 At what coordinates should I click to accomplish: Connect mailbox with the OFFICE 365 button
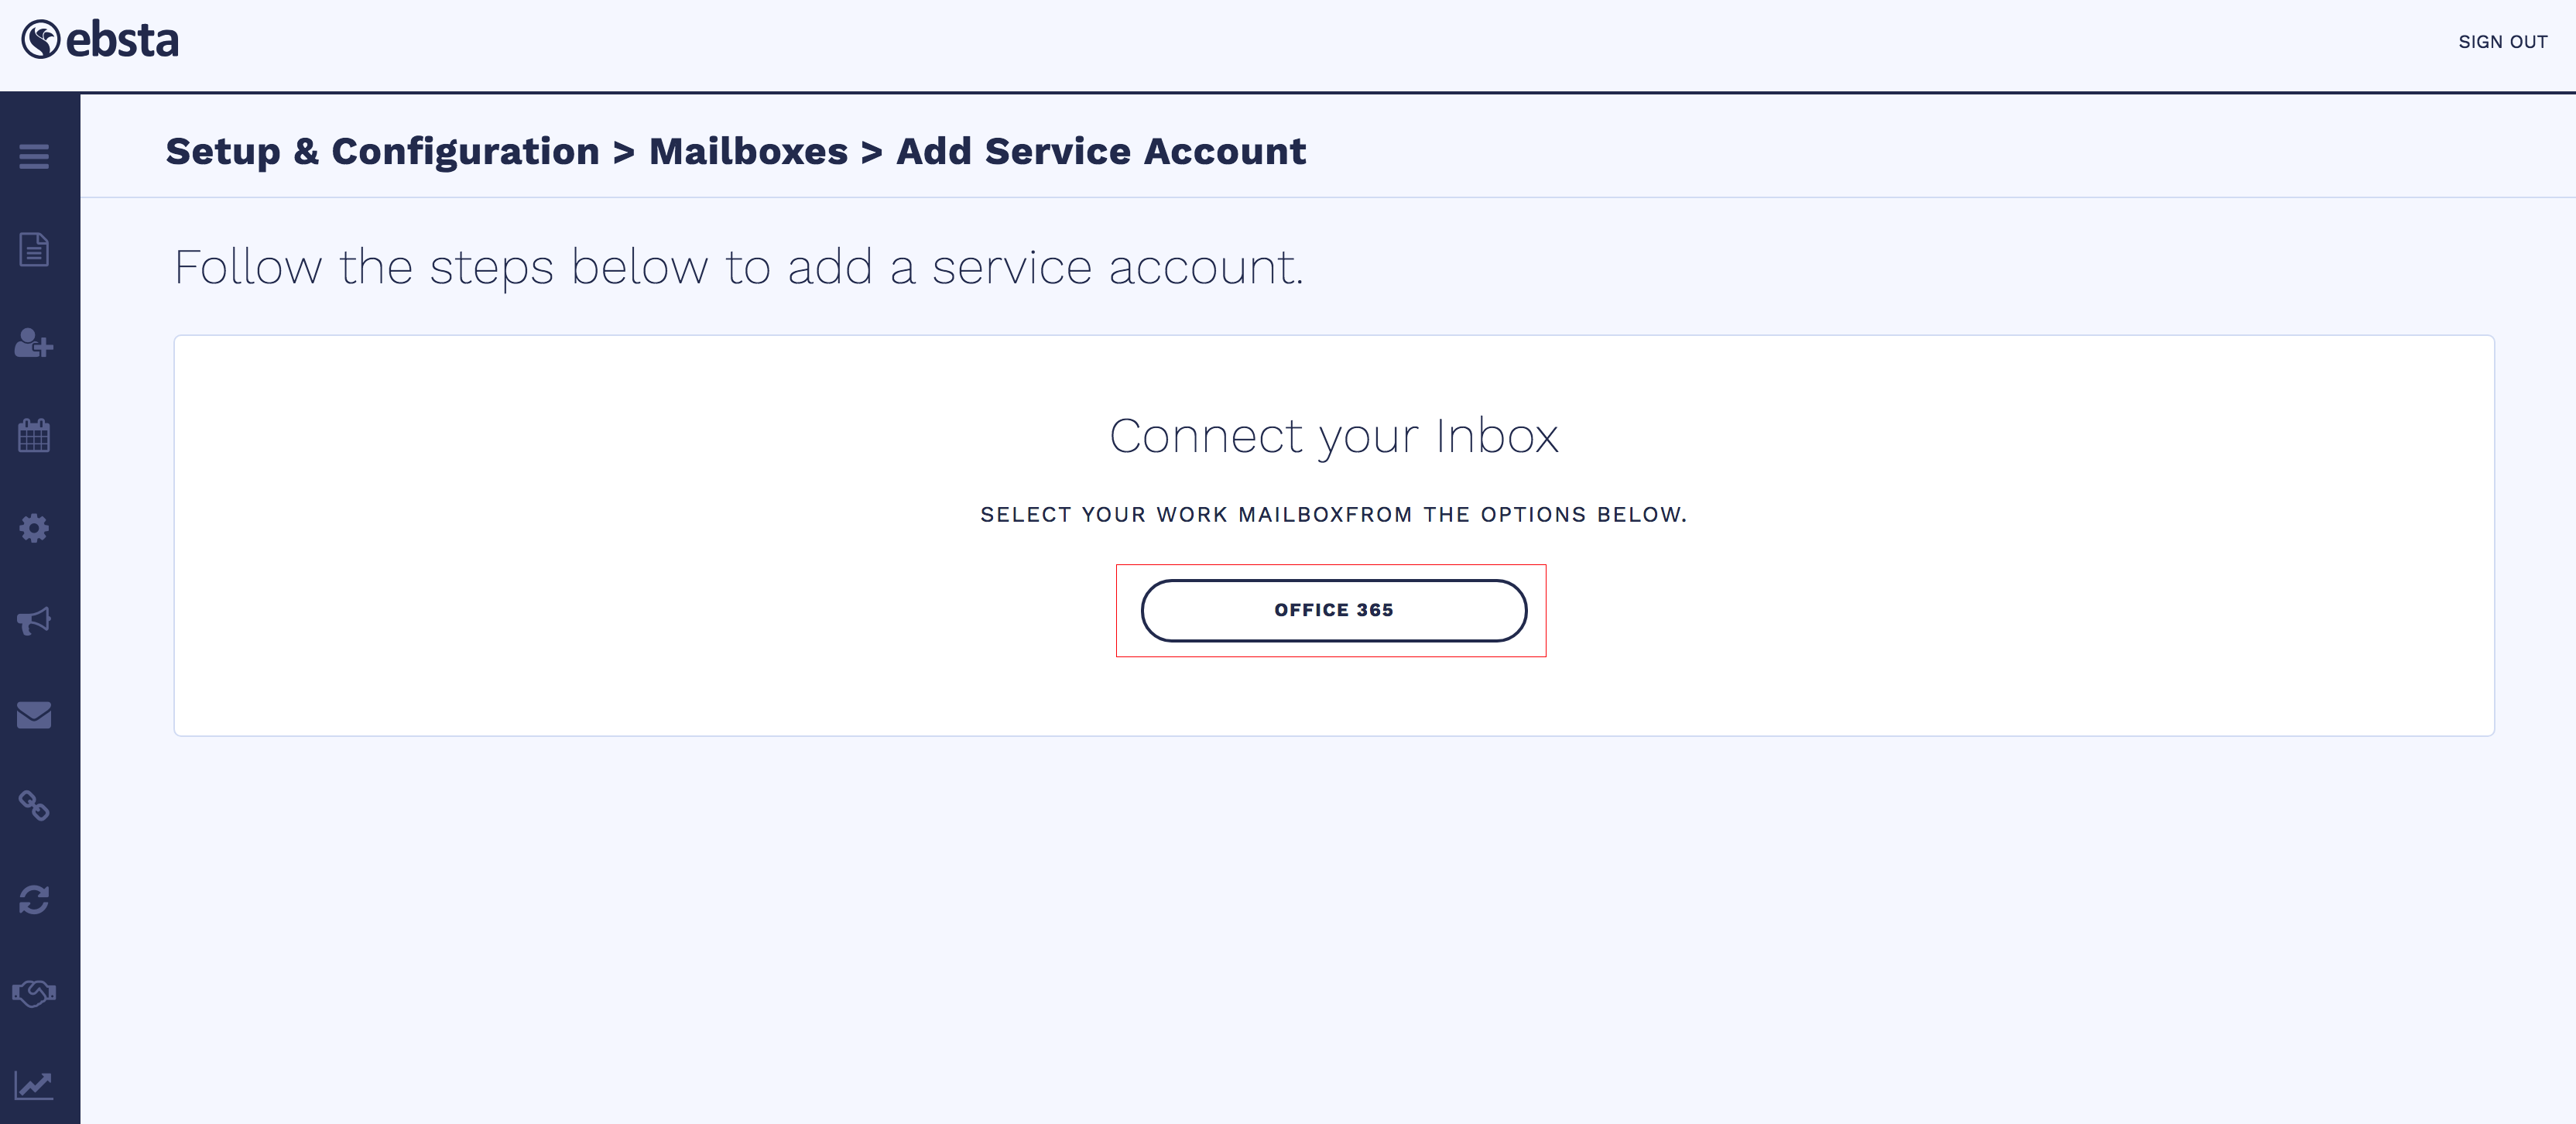coord(1333,610)
